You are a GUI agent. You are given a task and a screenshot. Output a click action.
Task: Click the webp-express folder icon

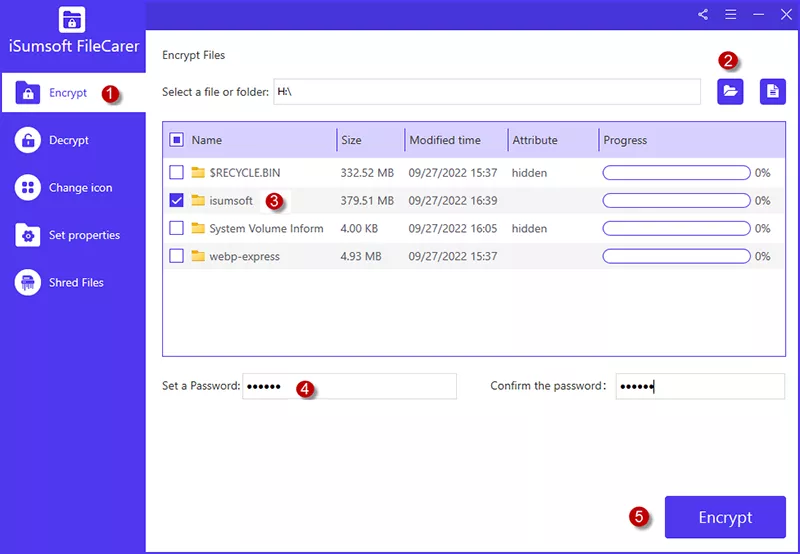198,256
